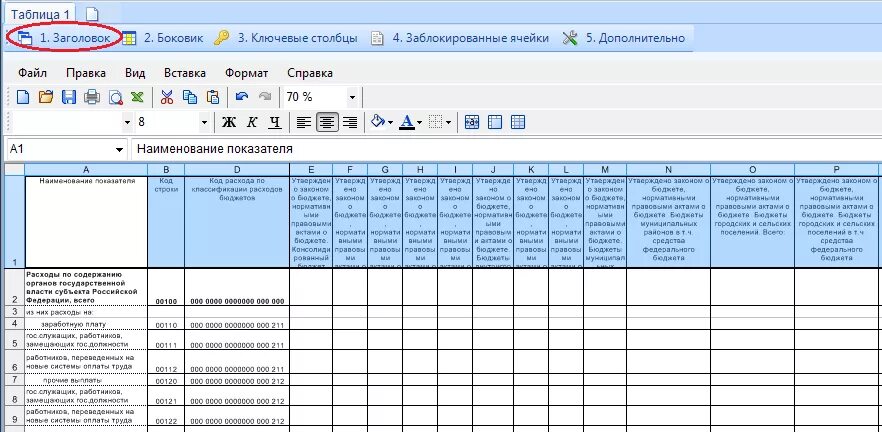
Task: Save with the floppy disk icon
Action: pyautogui.click(x=69, y=97)
